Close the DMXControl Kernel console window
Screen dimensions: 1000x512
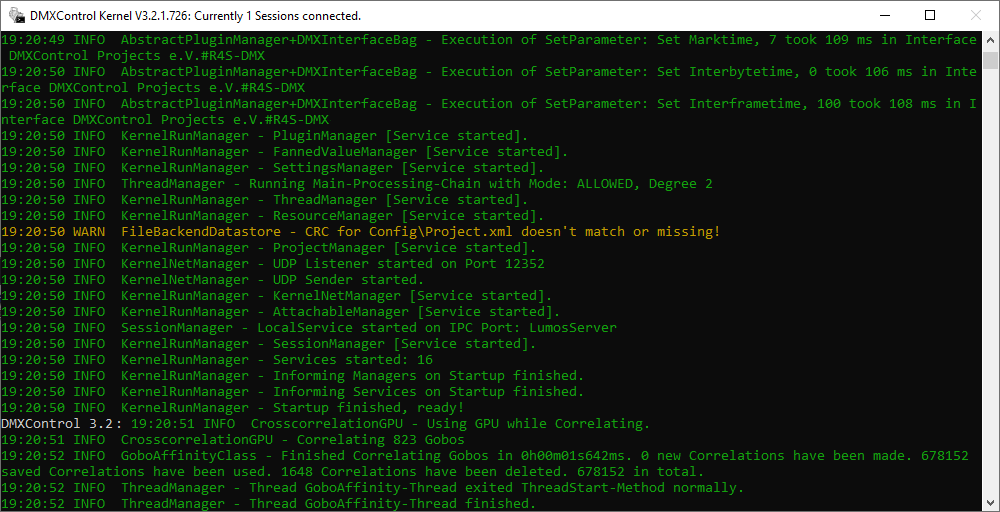coord(976,16)
